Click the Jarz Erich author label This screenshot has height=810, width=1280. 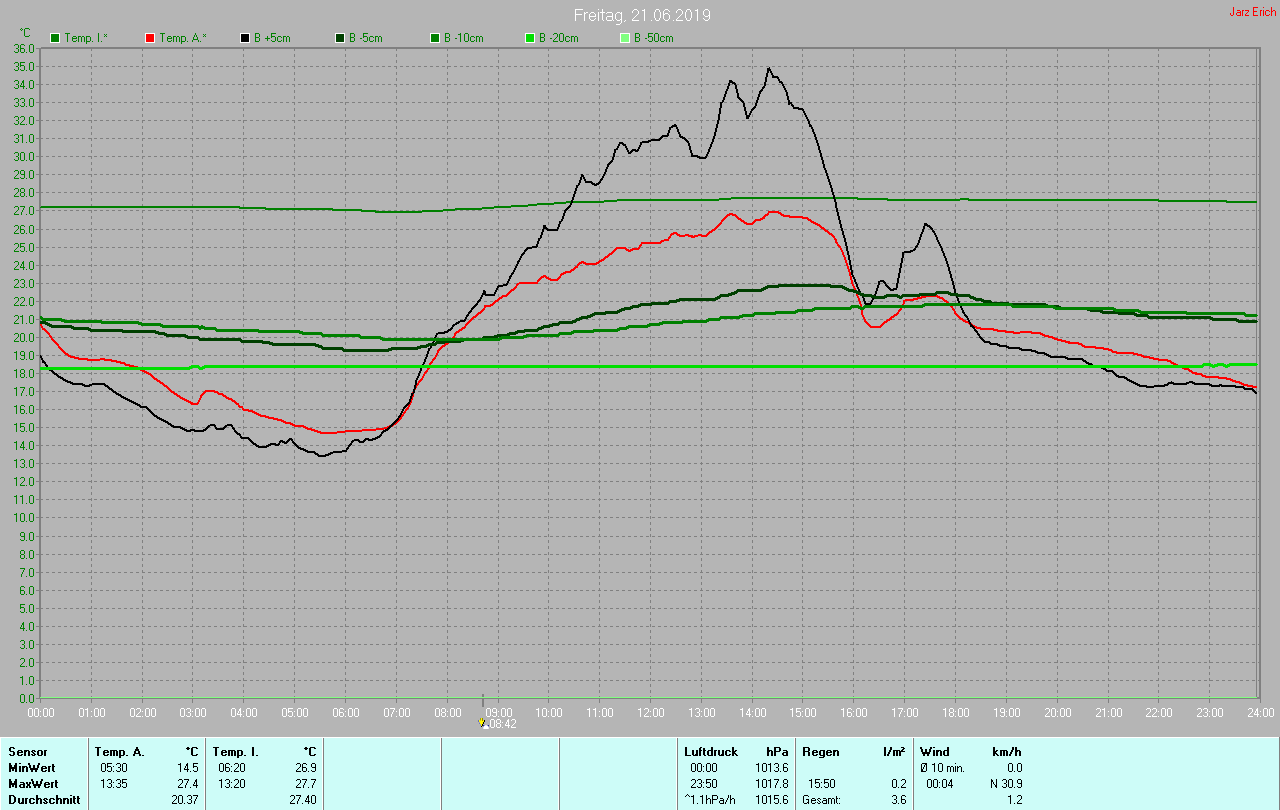point(1252,12)
